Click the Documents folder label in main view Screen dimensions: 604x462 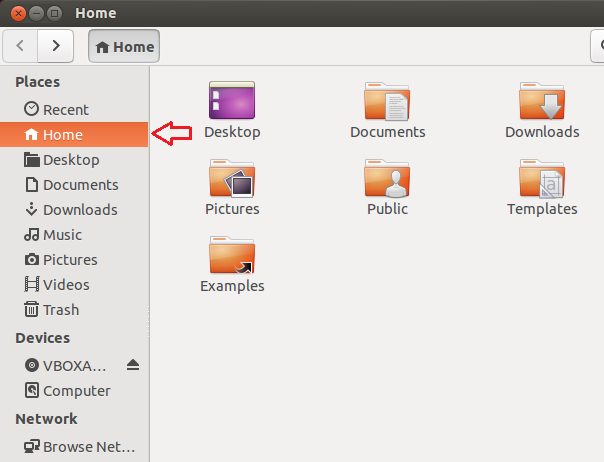[x=388, y=132]
